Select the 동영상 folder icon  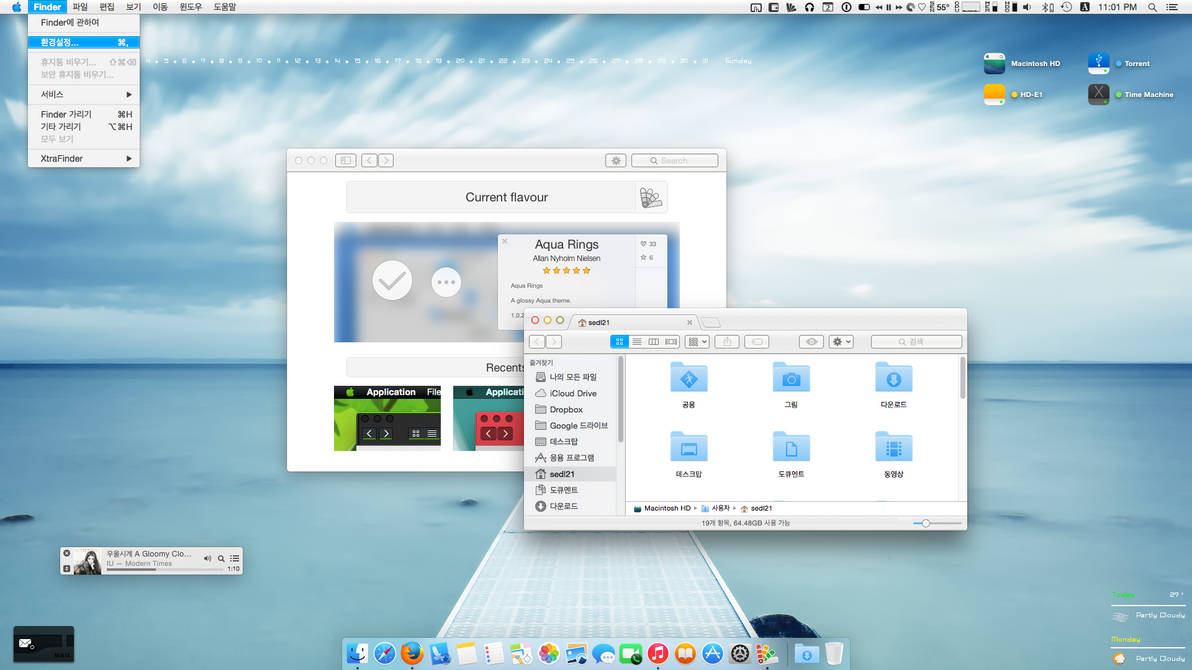pyautogui.click(x=893, y=447)
